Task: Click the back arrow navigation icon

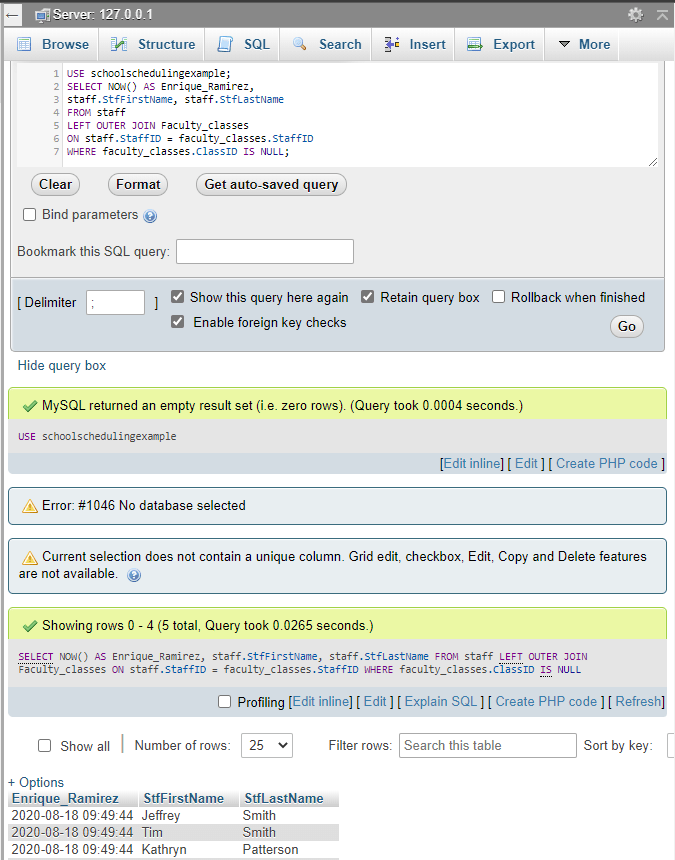Action: coord(12,15)
